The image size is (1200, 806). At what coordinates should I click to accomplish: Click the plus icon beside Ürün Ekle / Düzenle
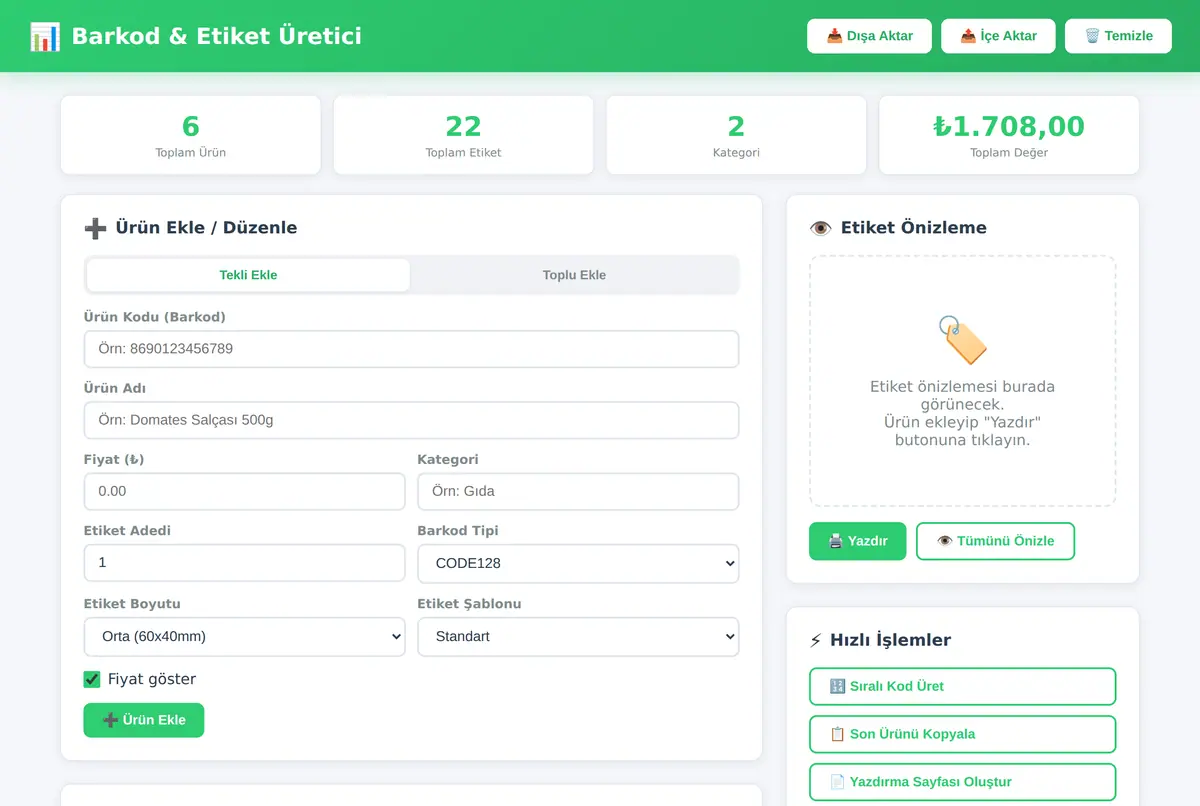[95, 228]
